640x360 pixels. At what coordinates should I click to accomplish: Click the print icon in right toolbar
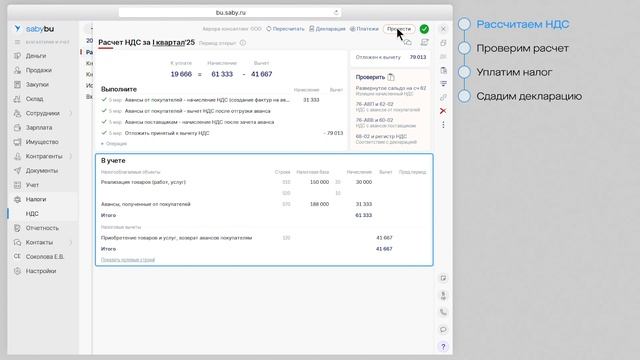[443, 56]
